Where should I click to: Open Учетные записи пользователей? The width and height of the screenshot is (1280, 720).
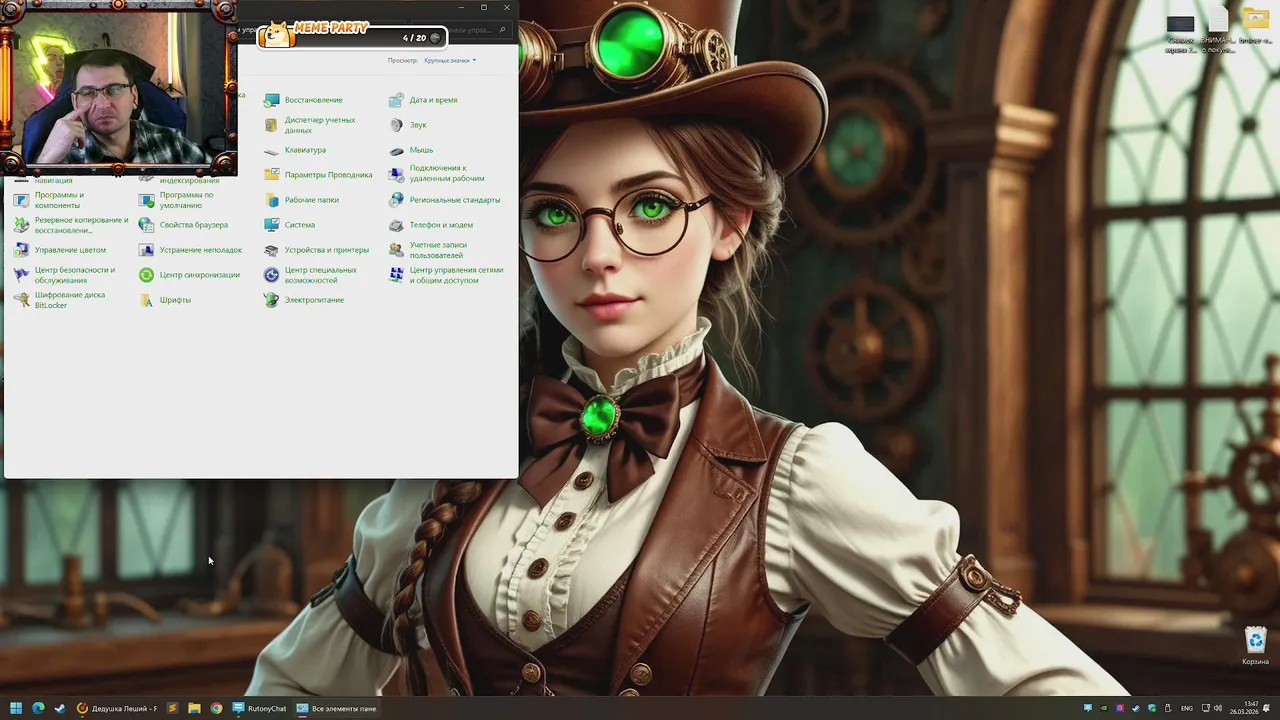(428, 250)
